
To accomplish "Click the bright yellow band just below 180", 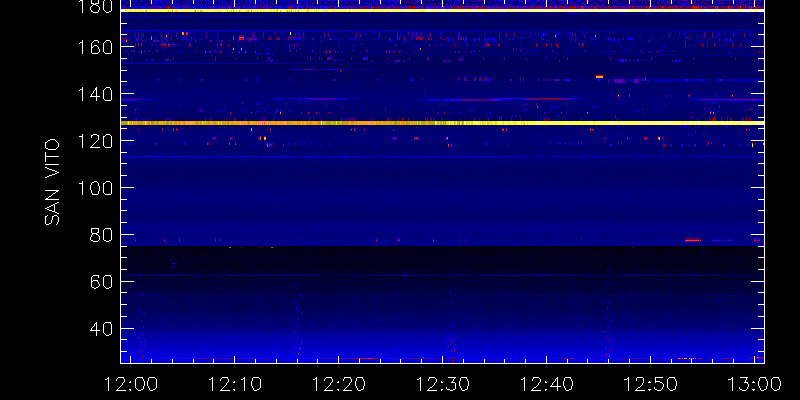I will (442, 10).
